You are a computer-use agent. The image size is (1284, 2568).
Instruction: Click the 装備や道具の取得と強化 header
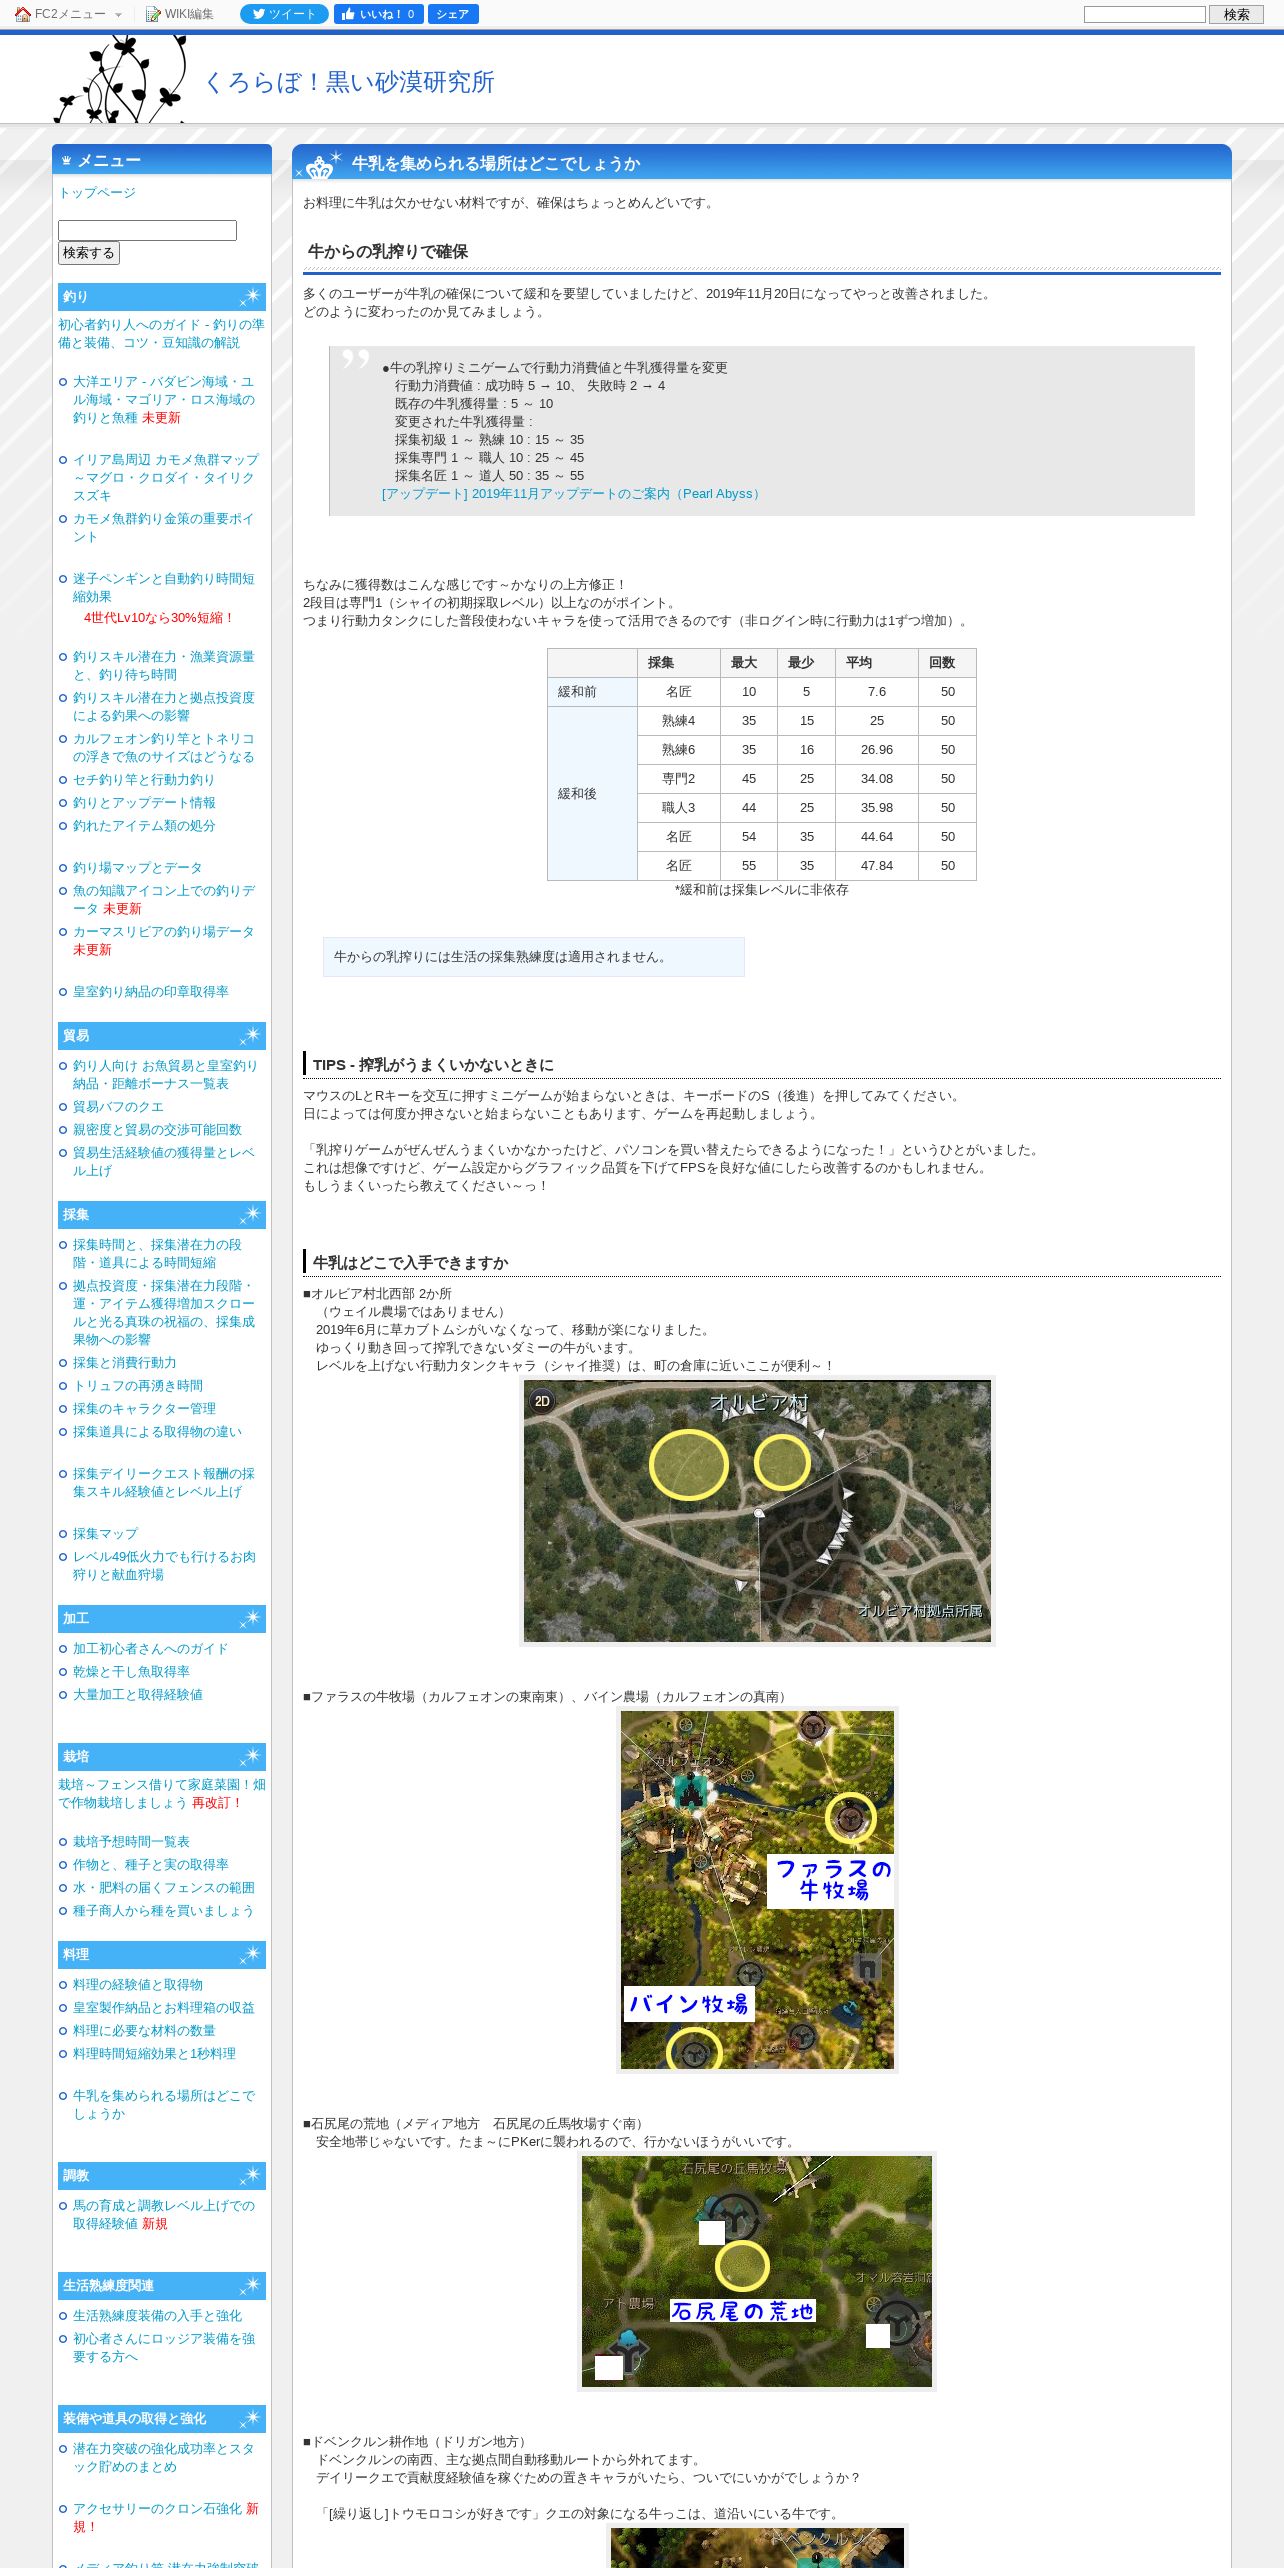coord(162,2418)
